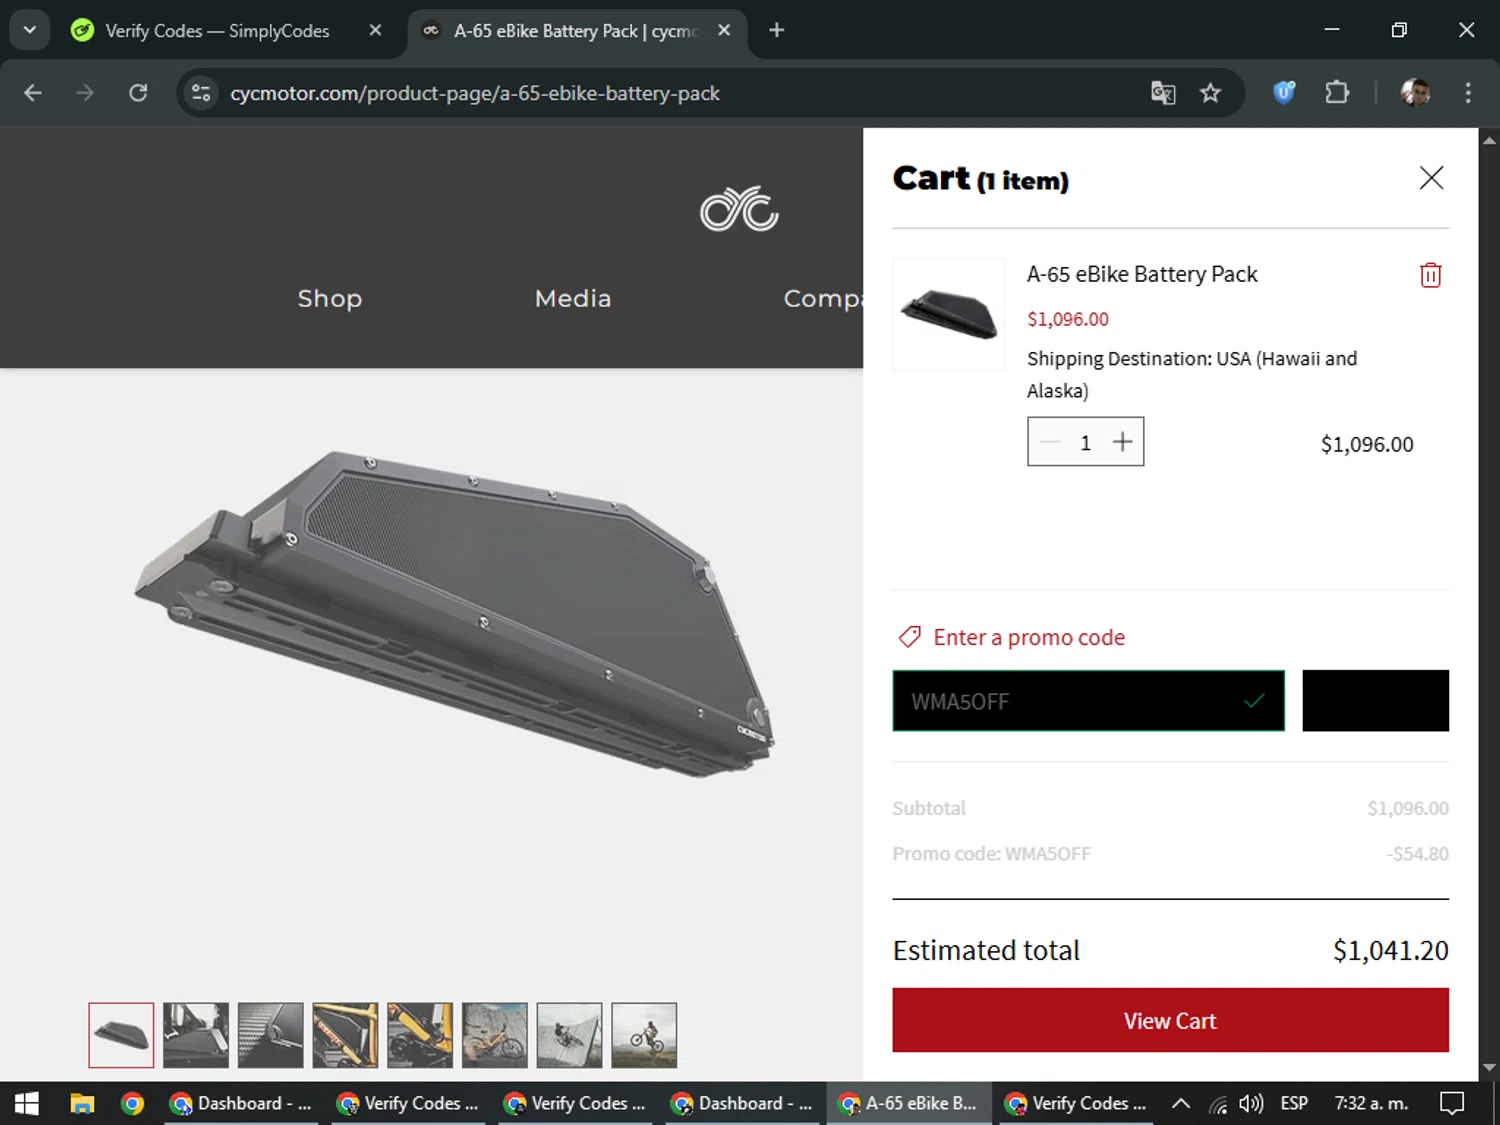Switch to first Dashboard taskbar window

tap(241, 1103)
